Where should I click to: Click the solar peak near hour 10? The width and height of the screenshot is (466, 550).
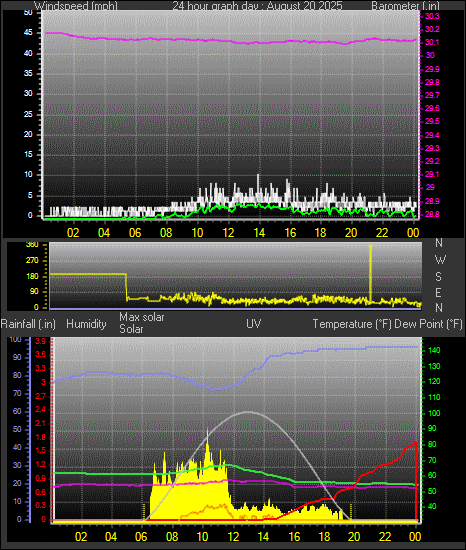click(x=207, y=432)
